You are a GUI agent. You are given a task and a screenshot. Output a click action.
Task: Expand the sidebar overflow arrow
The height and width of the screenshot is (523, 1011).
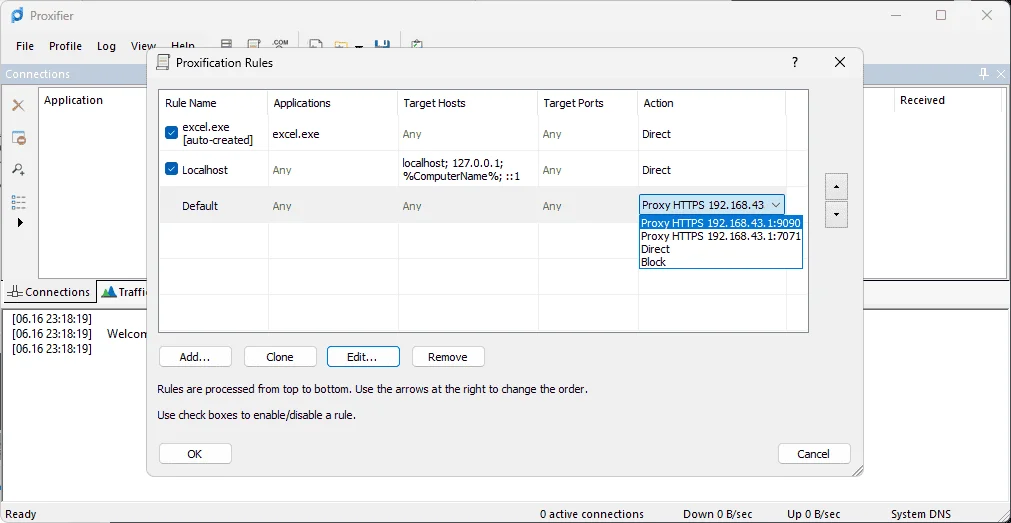point(20,222)
